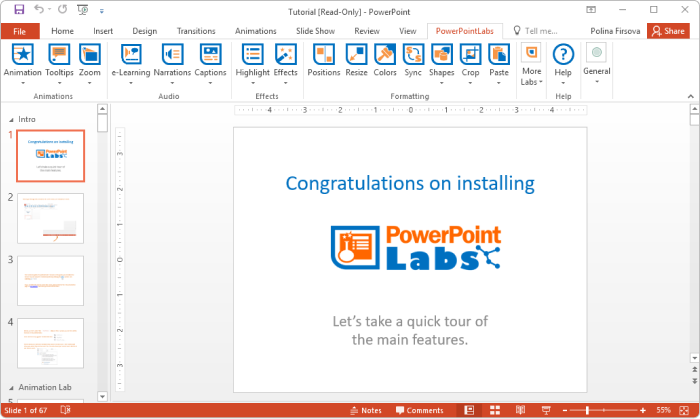Screen dimensions: 700x419
Task: Undo the last action
Action: pyautogui.click(x=38, y=9)
